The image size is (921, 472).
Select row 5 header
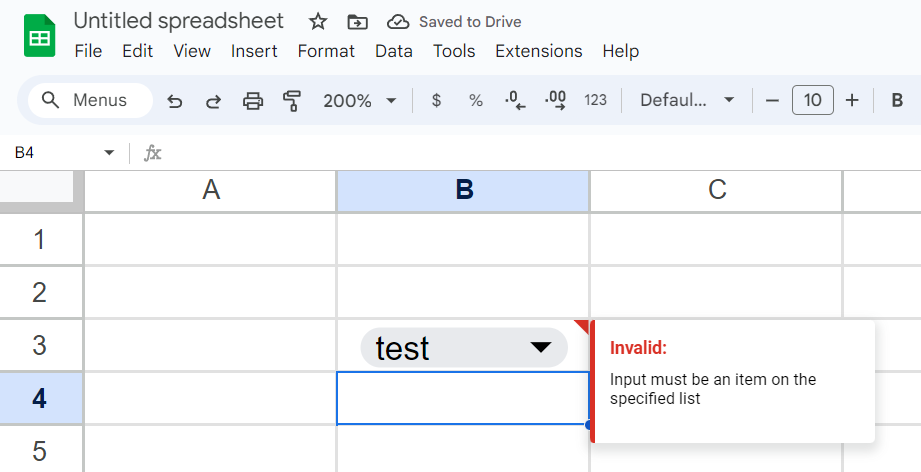click(x=41, y=450)
